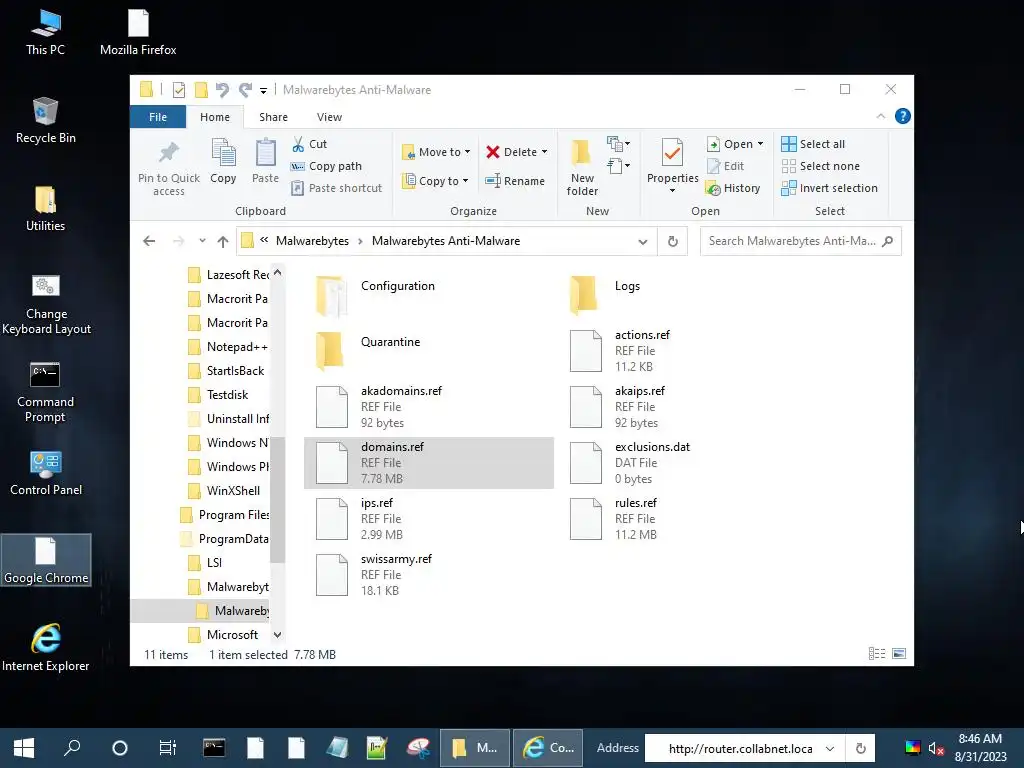The height and width of the screenshot is (768, 1024).
Task: Click the navigation pane scroll down arrow
Action: click(x=278, y=635)
